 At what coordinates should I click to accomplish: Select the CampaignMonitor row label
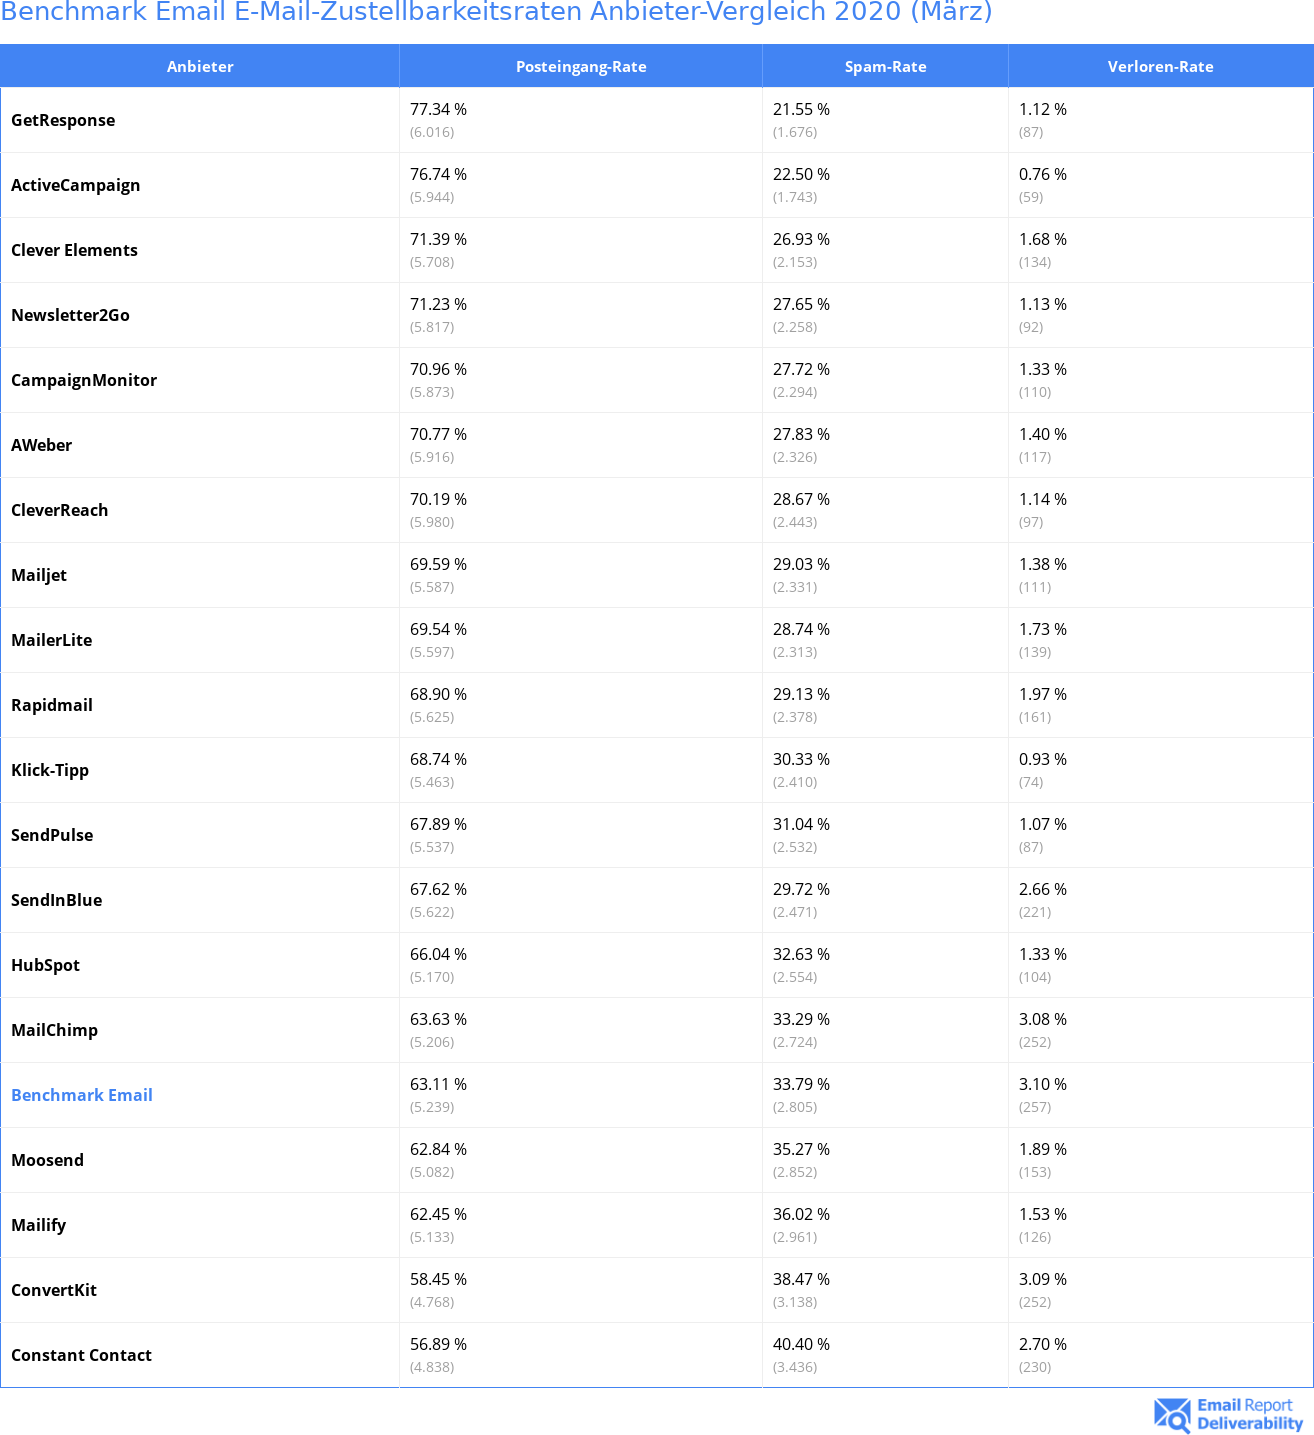pyautogui.click(x=84, y=380)
